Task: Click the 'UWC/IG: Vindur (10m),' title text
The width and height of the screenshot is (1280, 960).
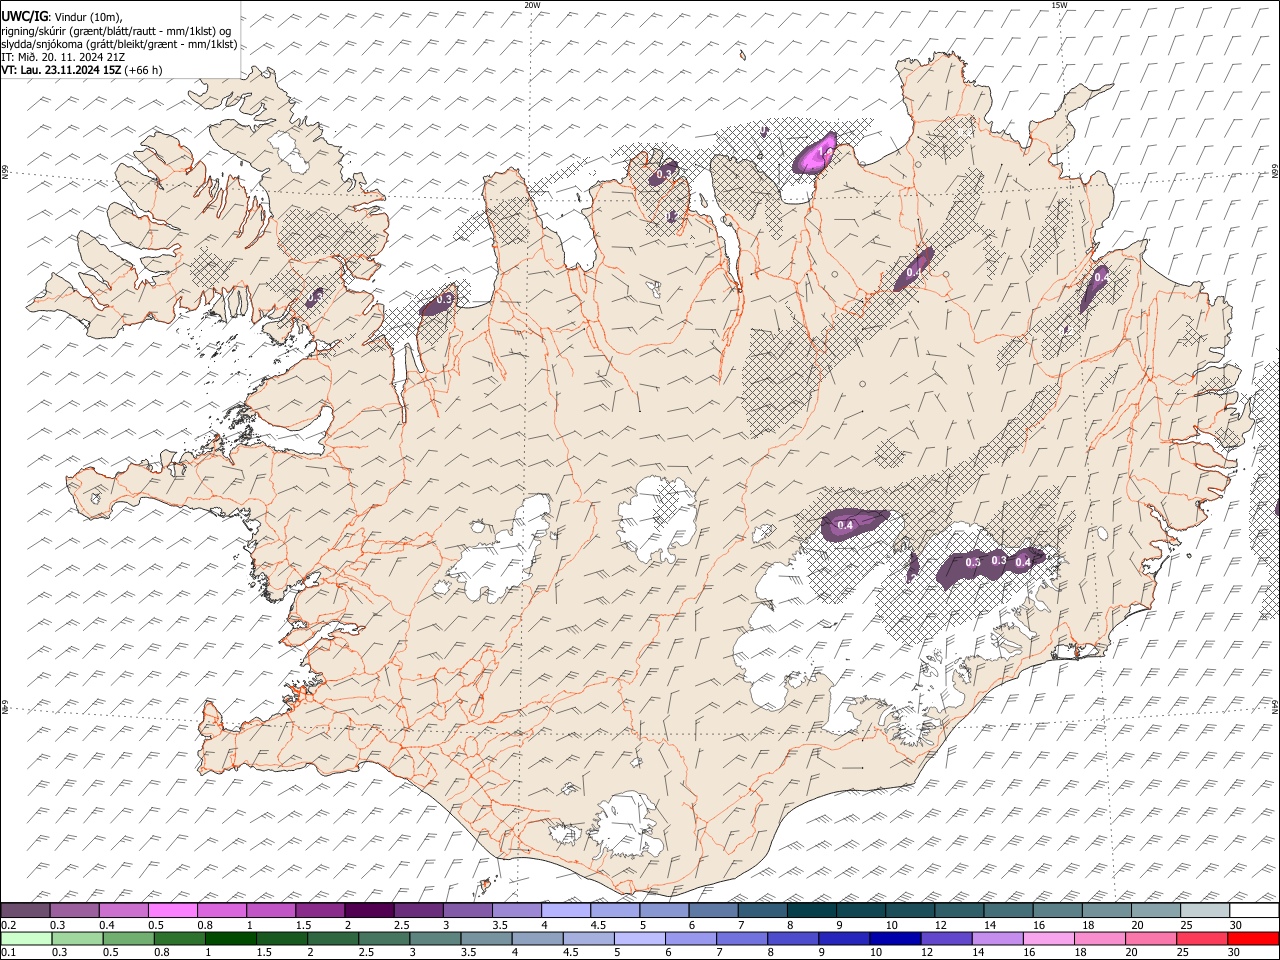Action: 62,17
